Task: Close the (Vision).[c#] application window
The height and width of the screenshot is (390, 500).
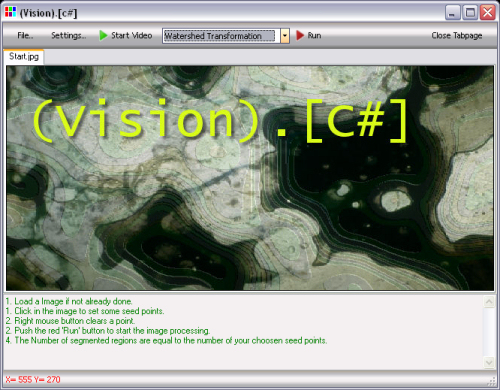Action: [x=488, y=13]
